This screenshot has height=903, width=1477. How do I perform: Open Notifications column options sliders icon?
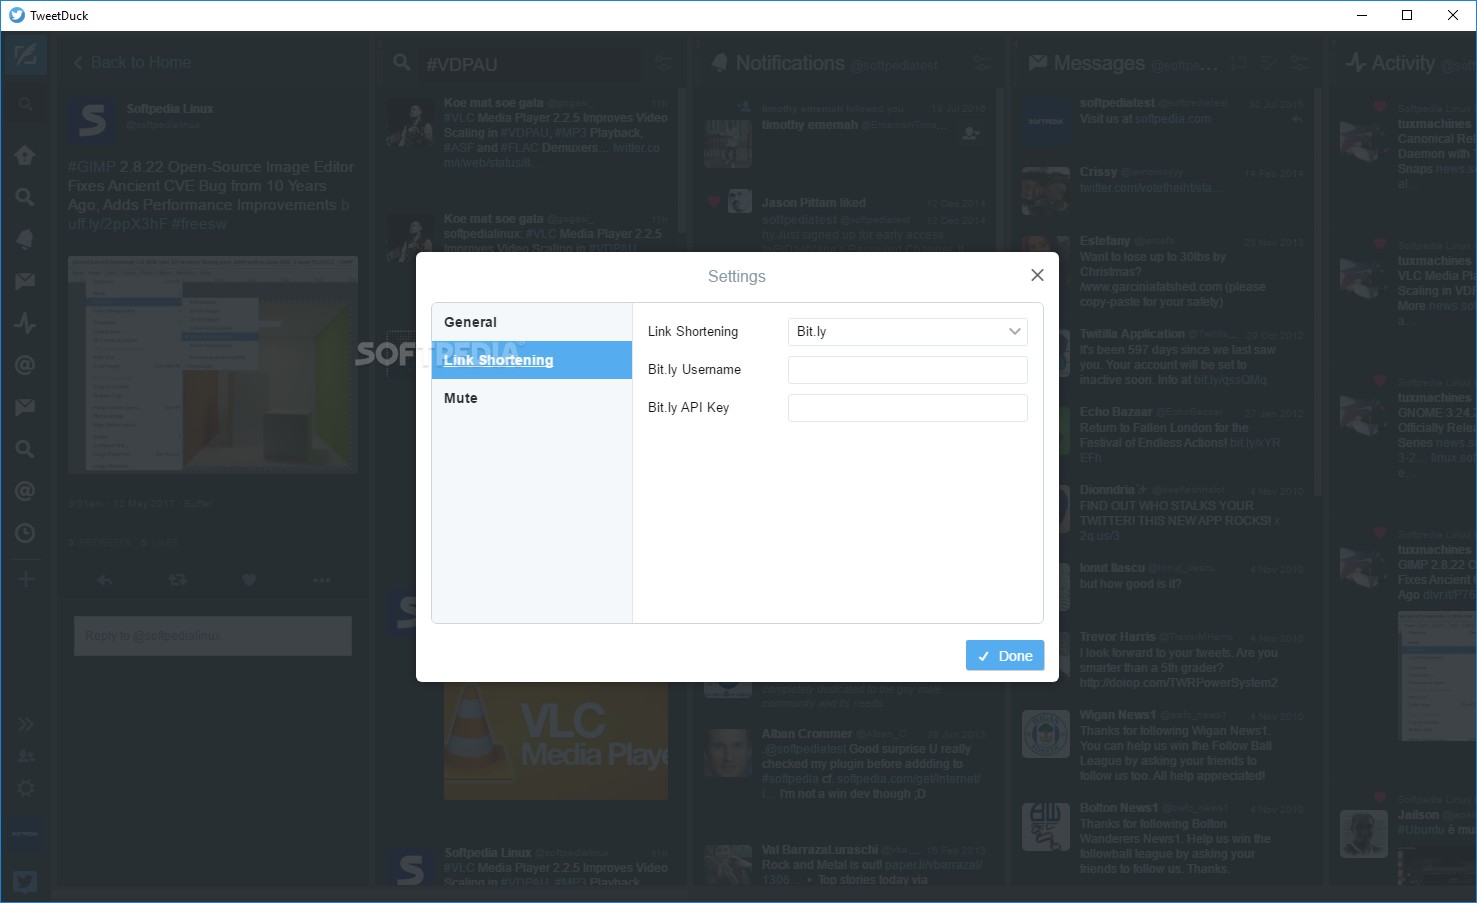tap(983, 62)
